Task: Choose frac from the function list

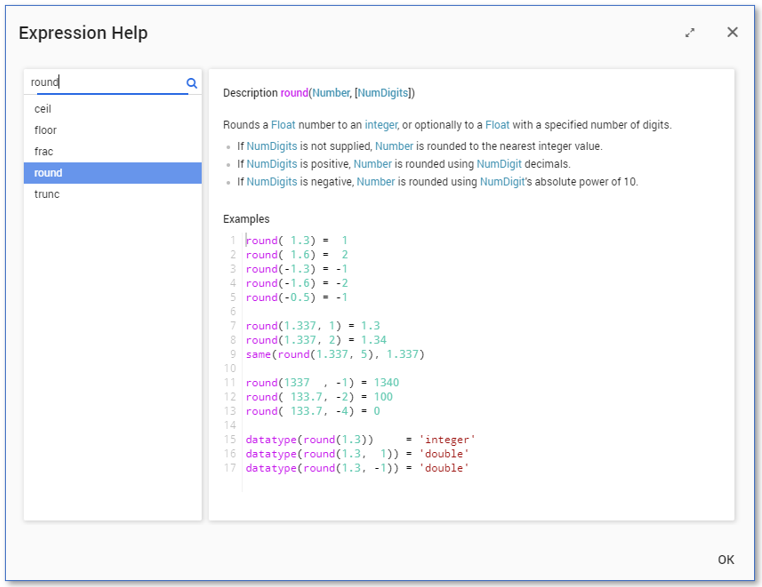Action: 44,151
